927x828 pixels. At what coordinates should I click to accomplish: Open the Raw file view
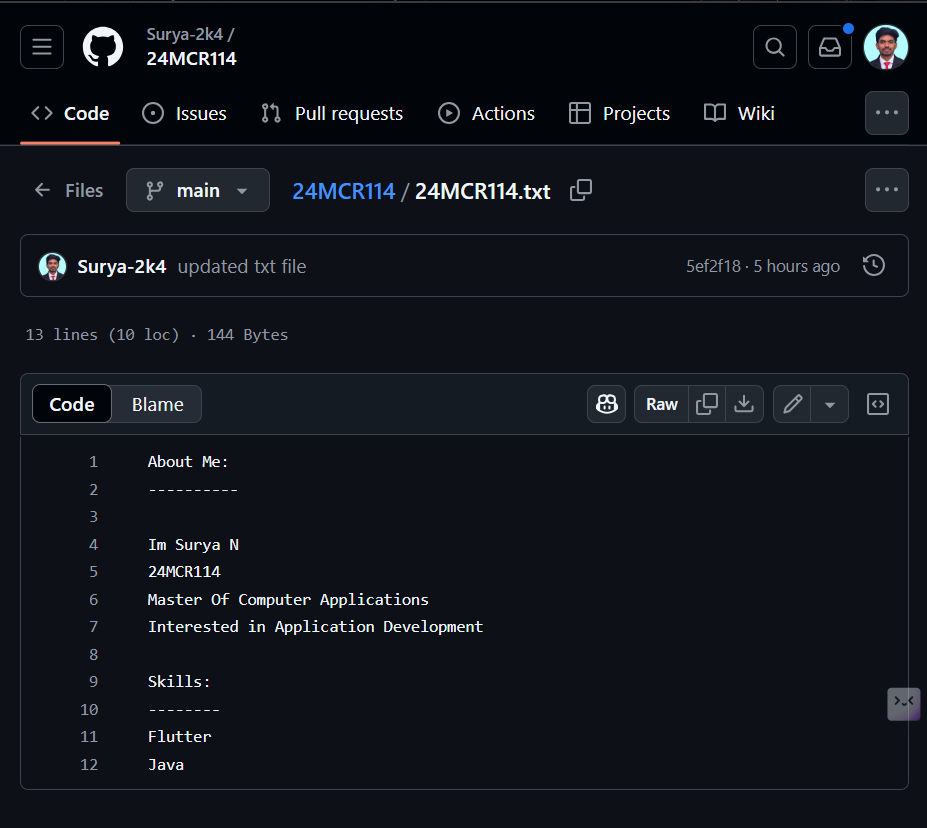click(x=661, y=404)
